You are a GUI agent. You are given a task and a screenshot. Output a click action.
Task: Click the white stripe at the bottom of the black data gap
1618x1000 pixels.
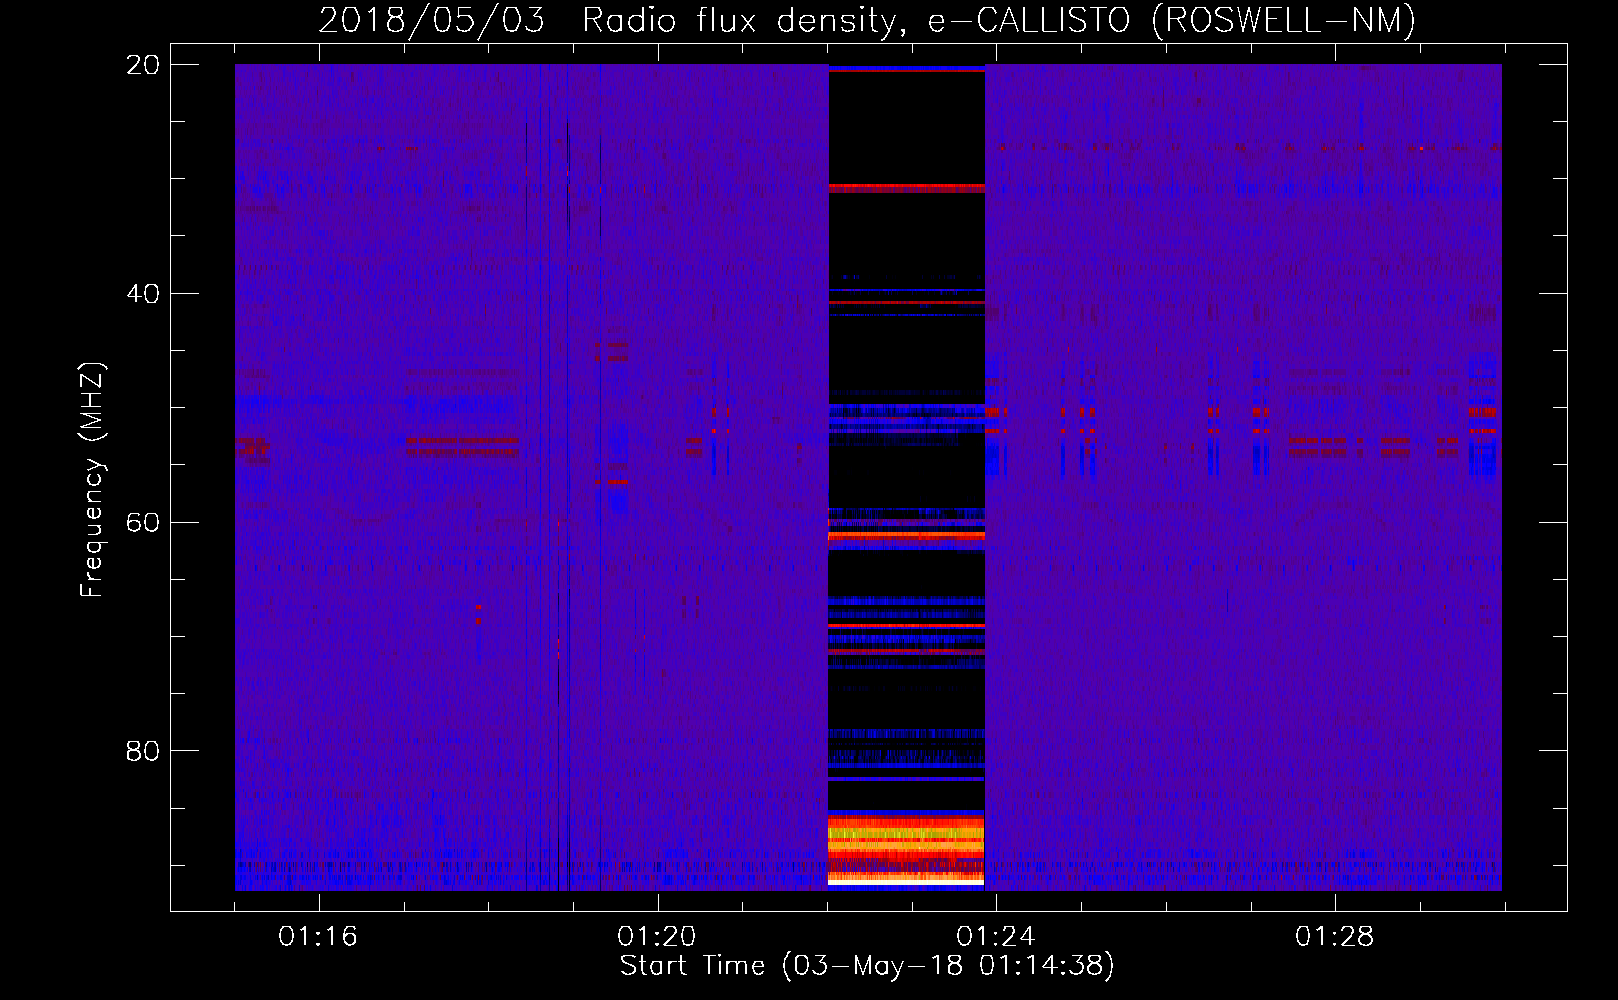pyautogui.click(x=906, y=883)
